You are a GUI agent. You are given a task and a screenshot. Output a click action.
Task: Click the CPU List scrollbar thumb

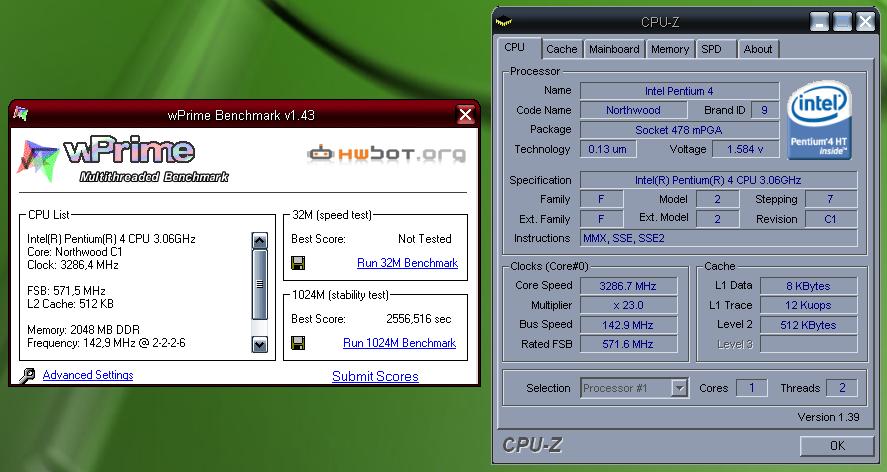click(x=260, y=284)
